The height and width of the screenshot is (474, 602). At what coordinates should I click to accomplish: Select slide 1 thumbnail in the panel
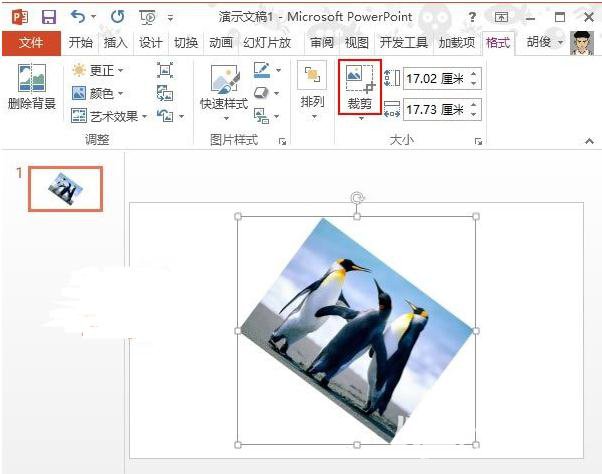tap(65, 188)
